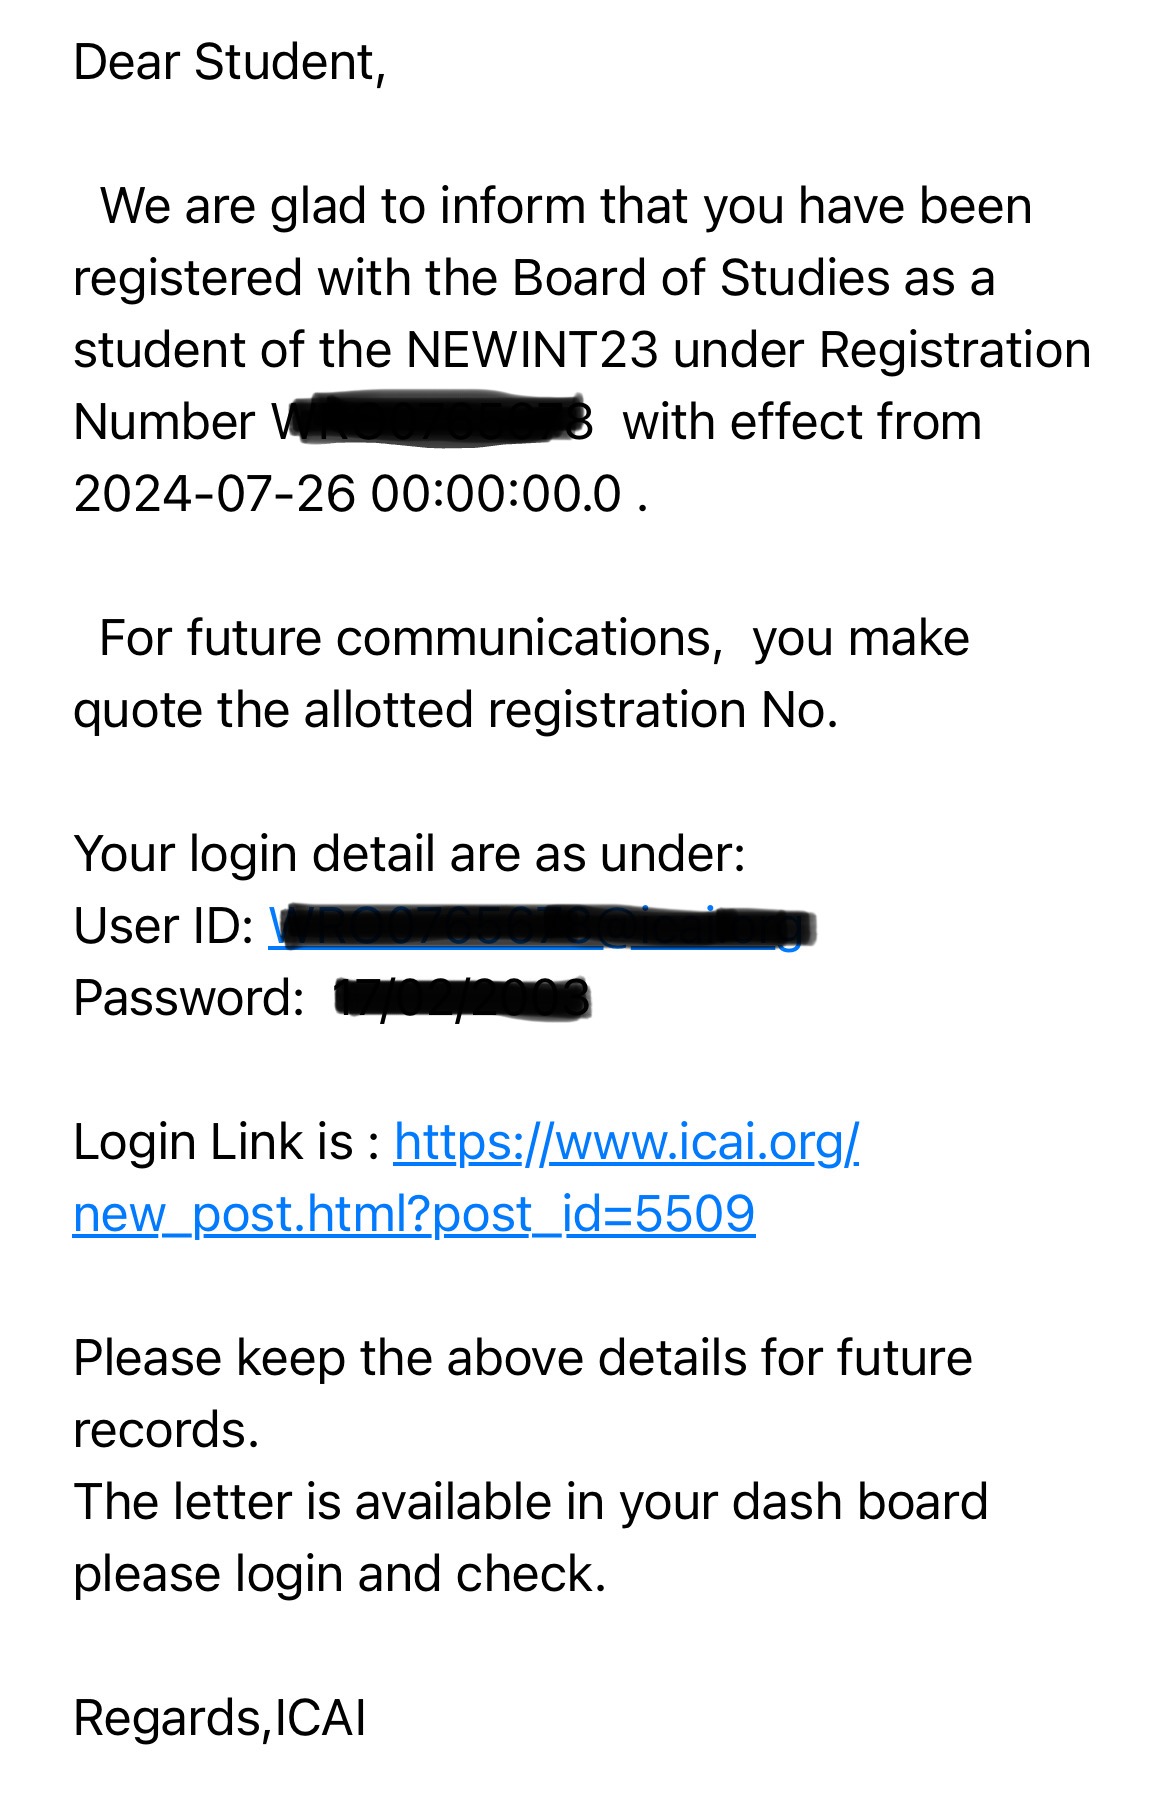Screen dimensions: 1151x1797
Task: Click the NEWINT23 course code
Action: (532, 350)
